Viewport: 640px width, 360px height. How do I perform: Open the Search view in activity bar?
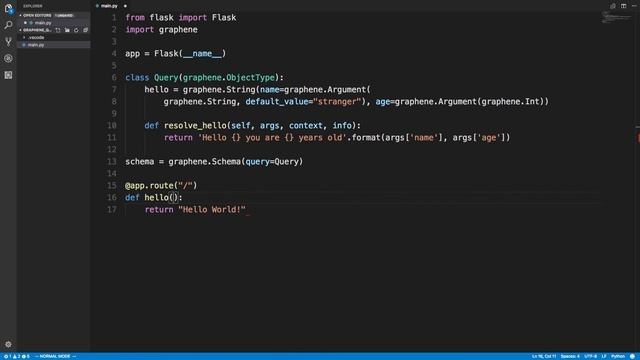coord(8,25)
